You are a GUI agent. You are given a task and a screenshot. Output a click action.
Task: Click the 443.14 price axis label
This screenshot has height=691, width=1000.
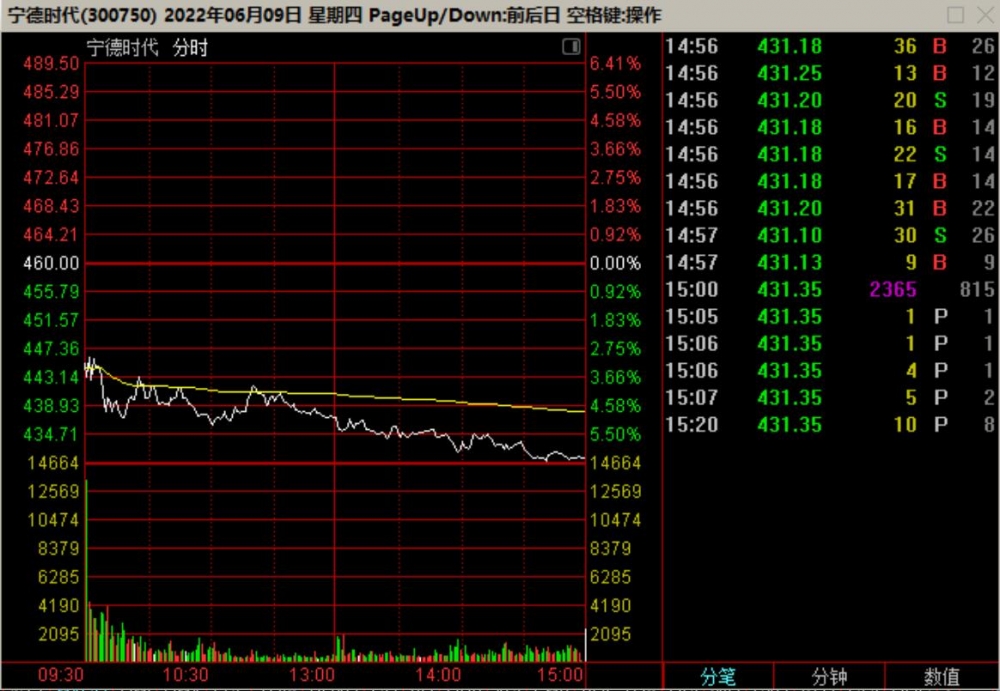click(x=51, y=377)
